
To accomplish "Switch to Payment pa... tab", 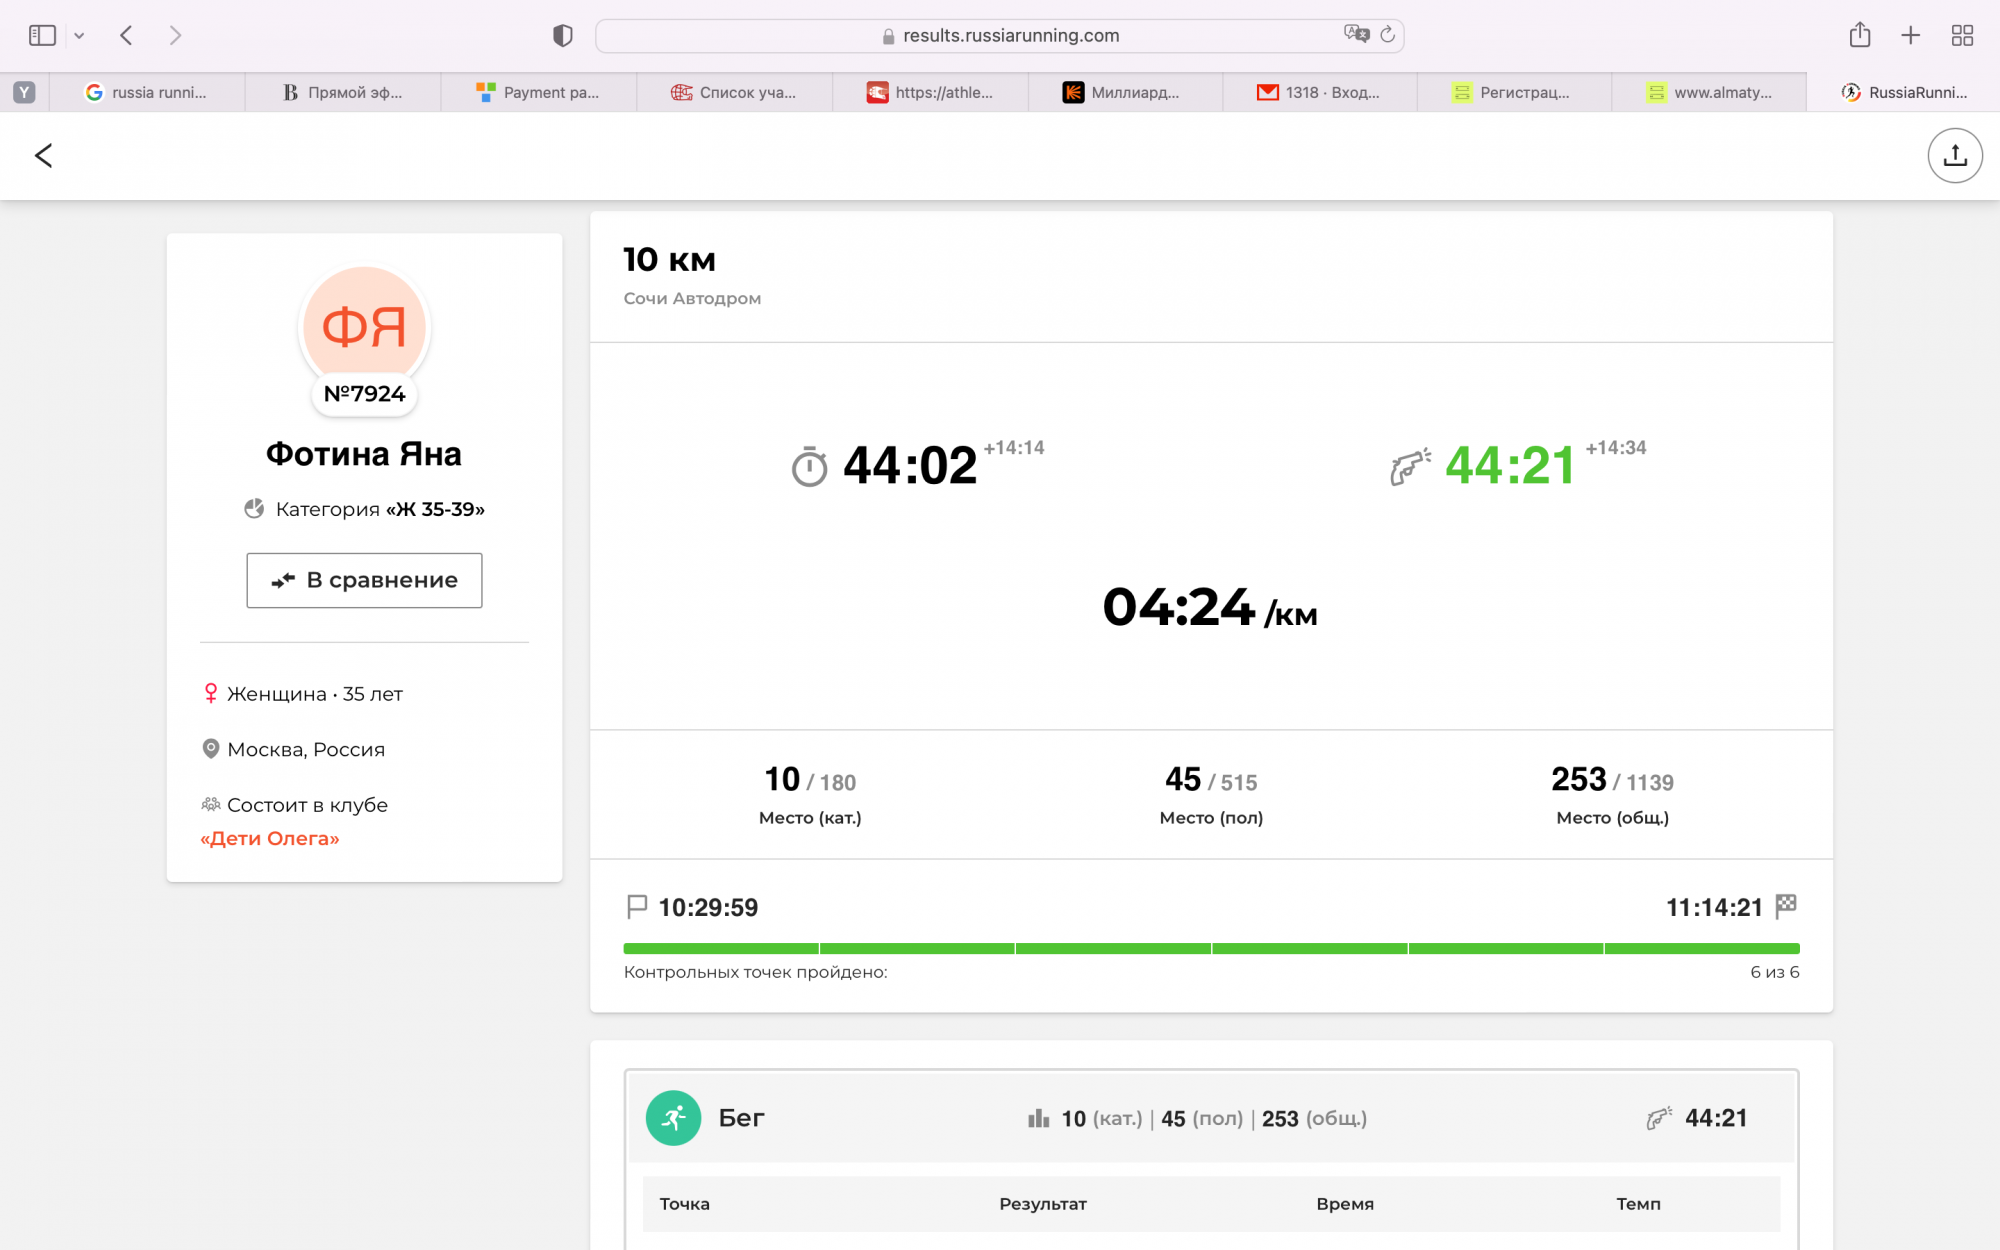I will 538,92.
